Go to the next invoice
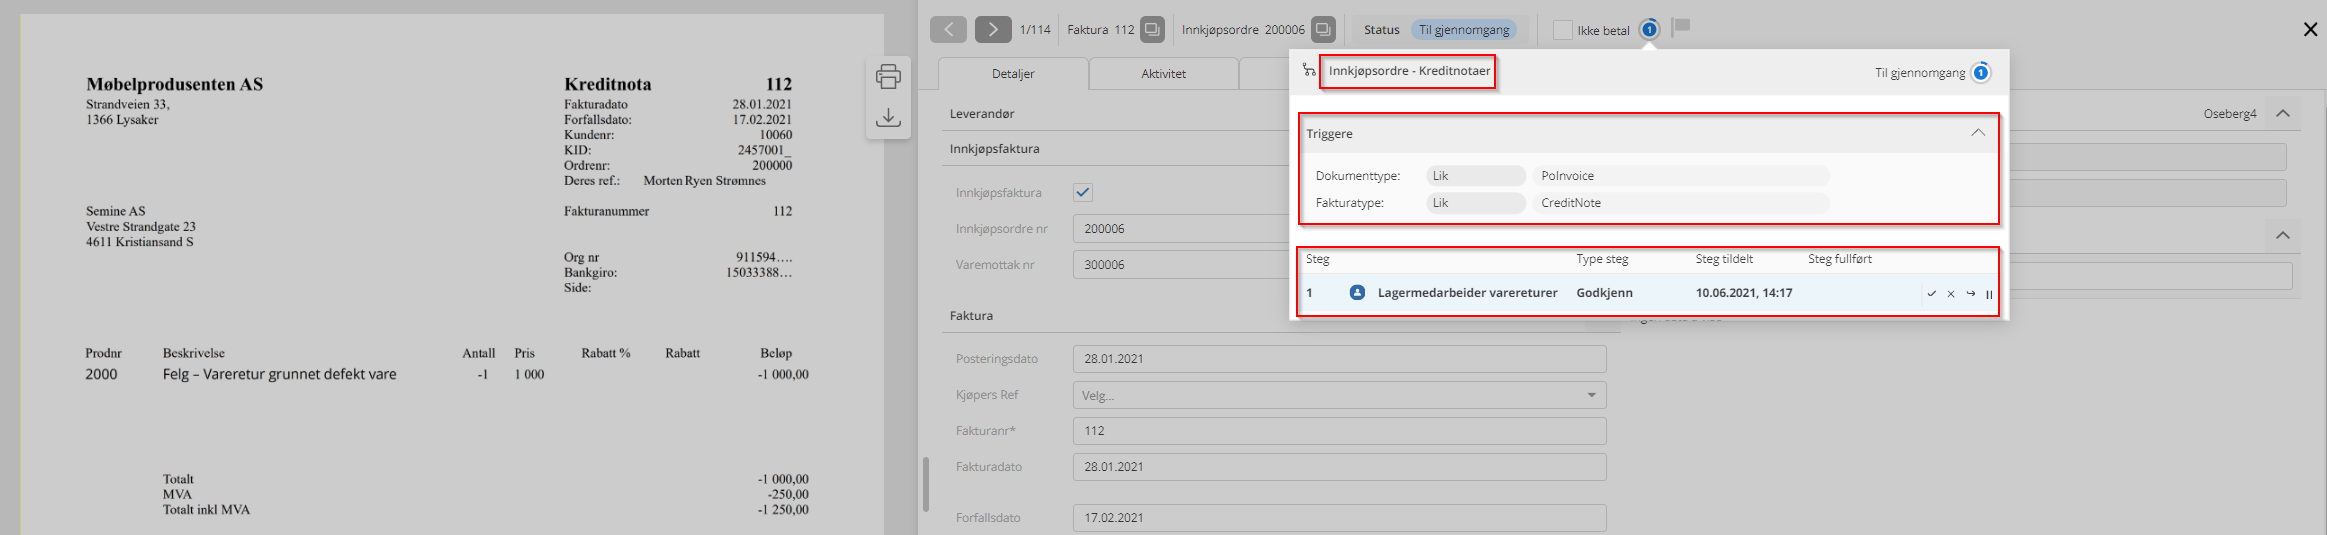The height and width of the screenshot is (535, 2327). [992, 30]
